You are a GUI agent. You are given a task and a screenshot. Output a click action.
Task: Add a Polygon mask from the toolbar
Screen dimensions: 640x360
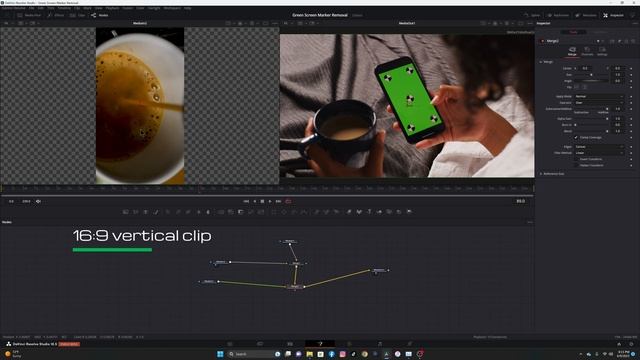pos(294,212)
